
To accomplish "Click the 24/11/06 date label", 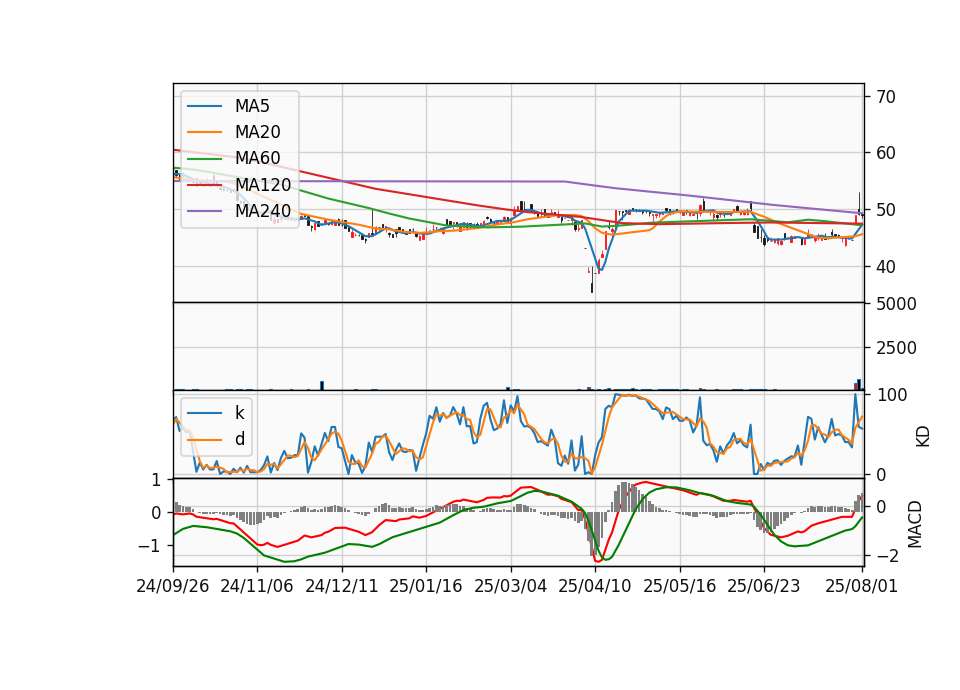I will [x=257, y=586].
